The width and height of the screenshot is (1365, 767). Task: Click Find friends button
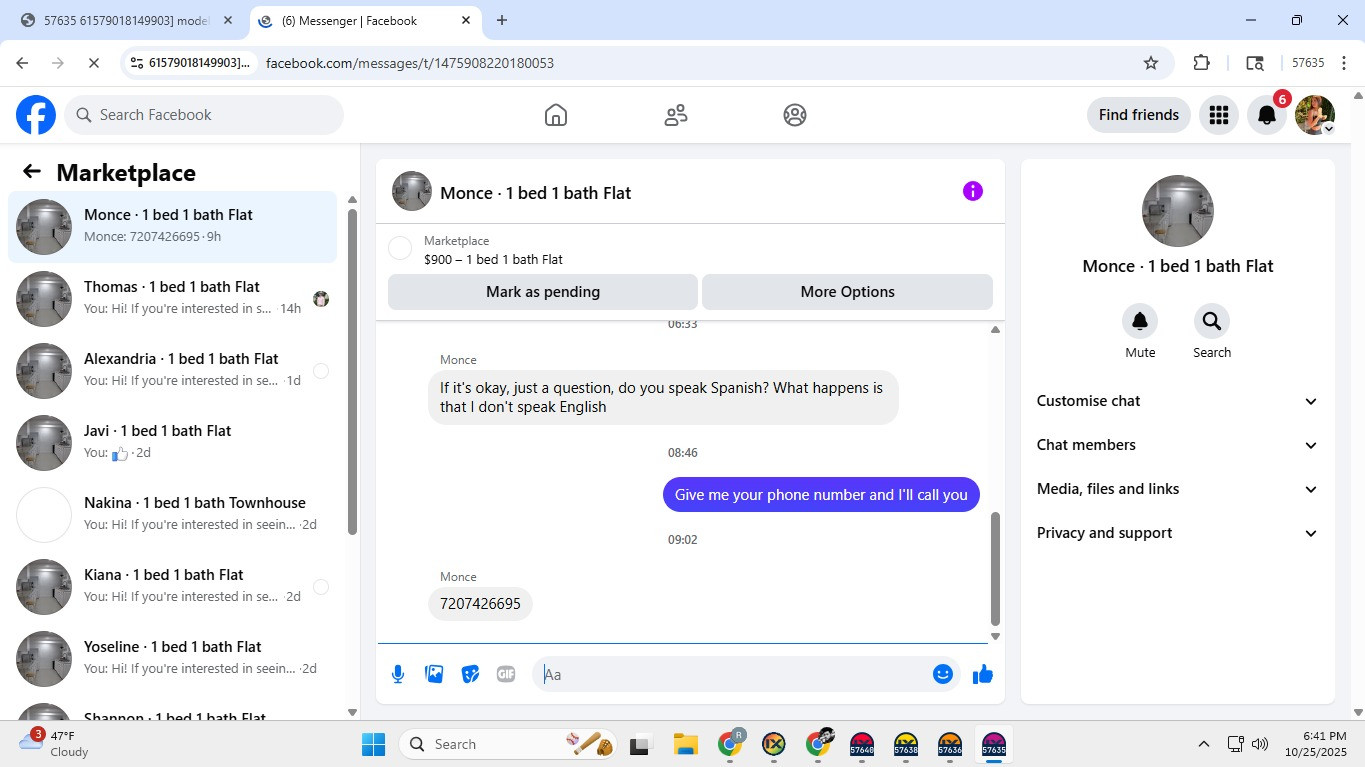[1139, 115]
